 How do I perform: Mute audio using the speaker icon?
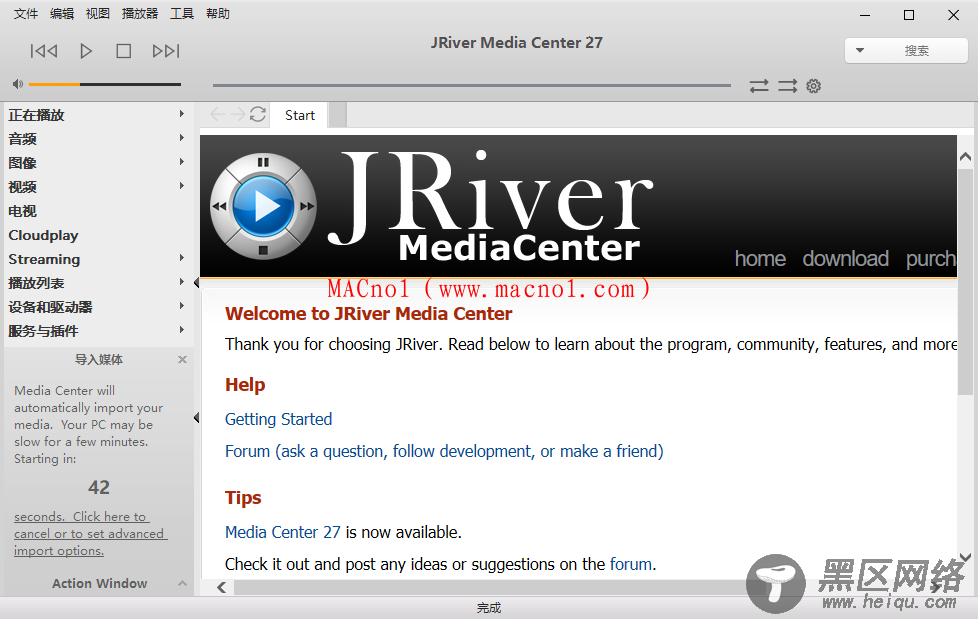coord(17,84)
